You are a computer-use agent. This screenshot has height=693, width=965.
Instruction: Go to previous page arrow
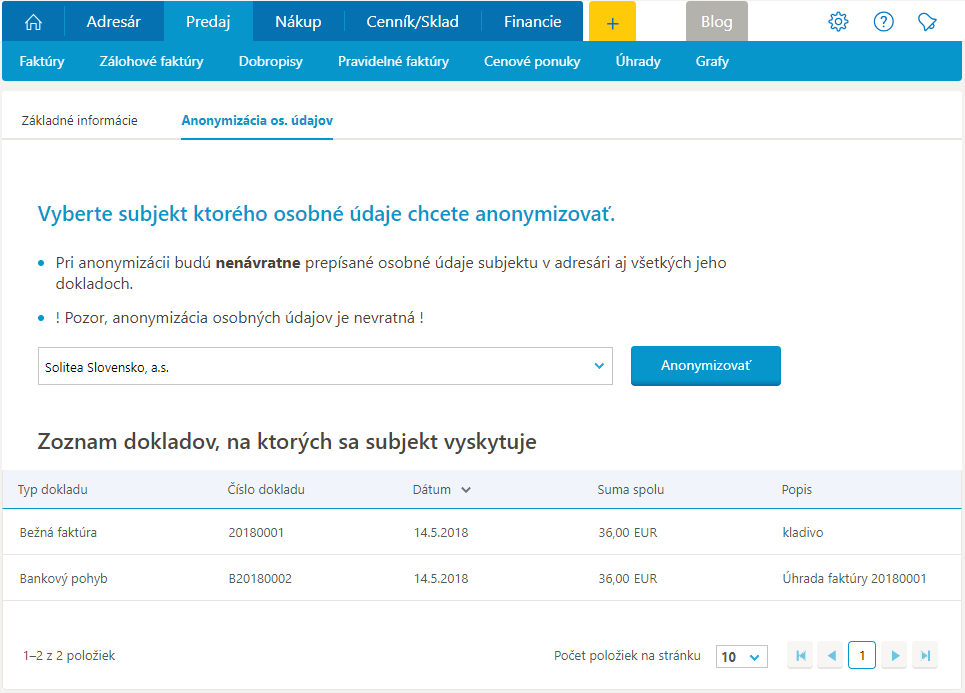tap(831, 656)
